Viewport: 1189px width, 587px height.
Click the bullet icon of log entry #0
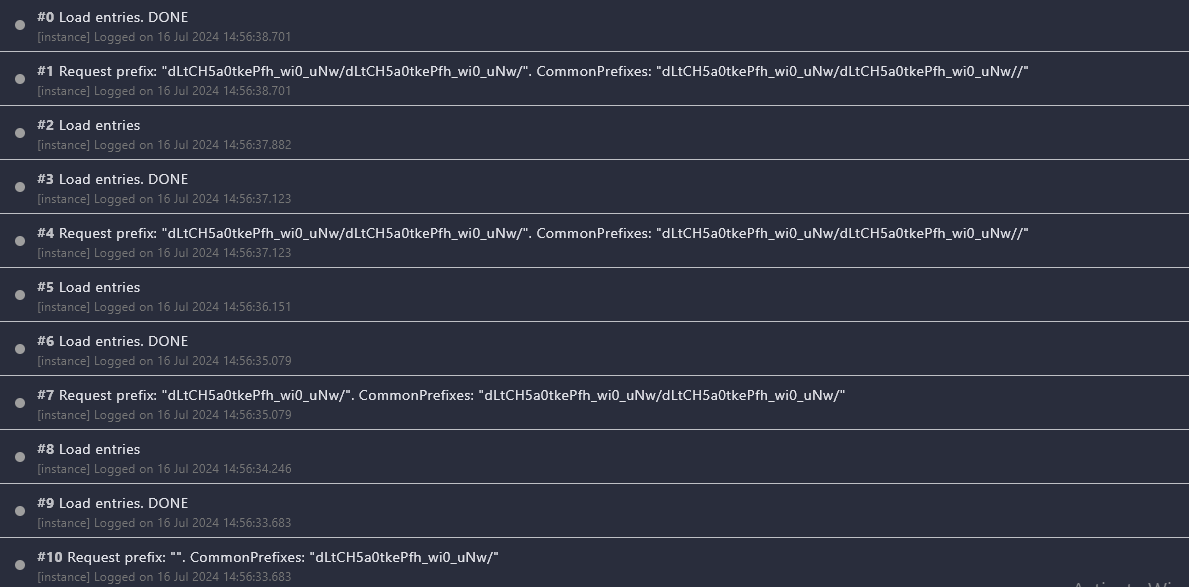pyautogui.click(x=20, y=25)
